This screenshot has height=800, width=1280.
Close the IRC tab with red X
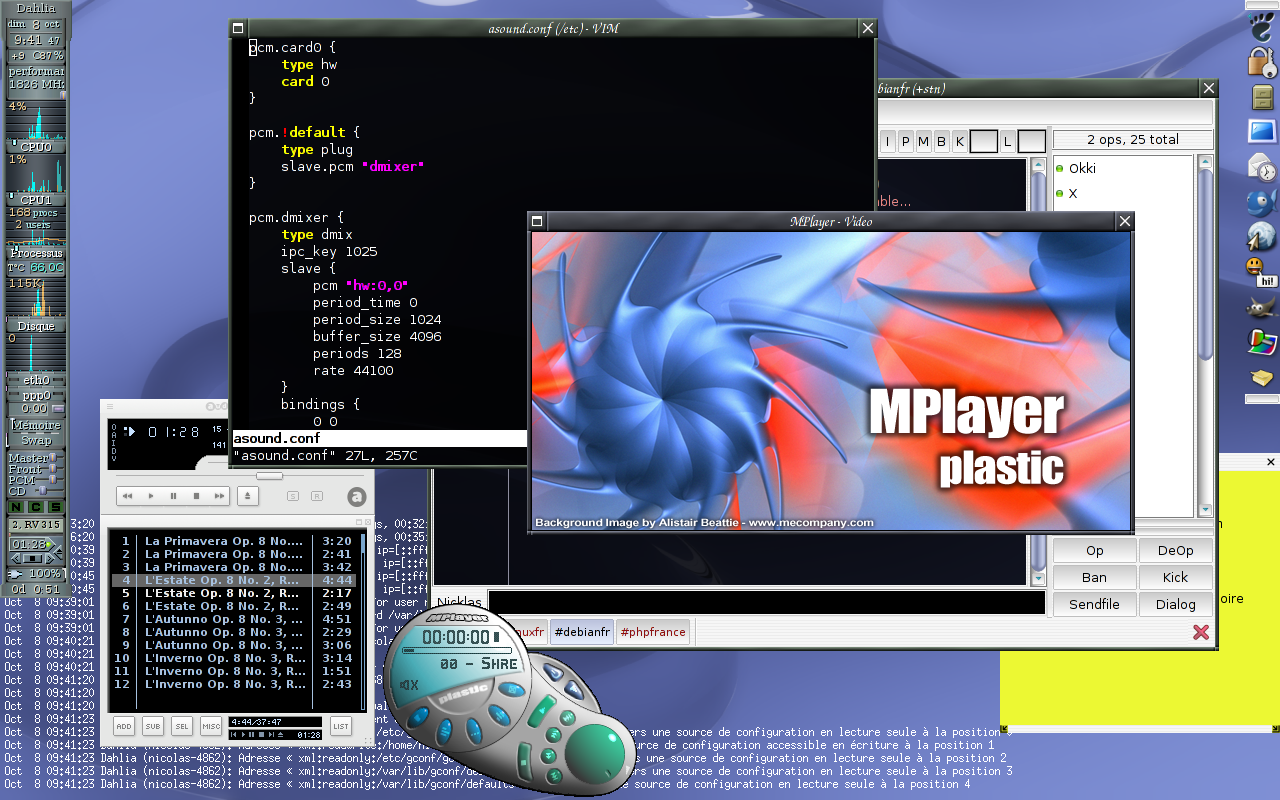coord(1201,632)
